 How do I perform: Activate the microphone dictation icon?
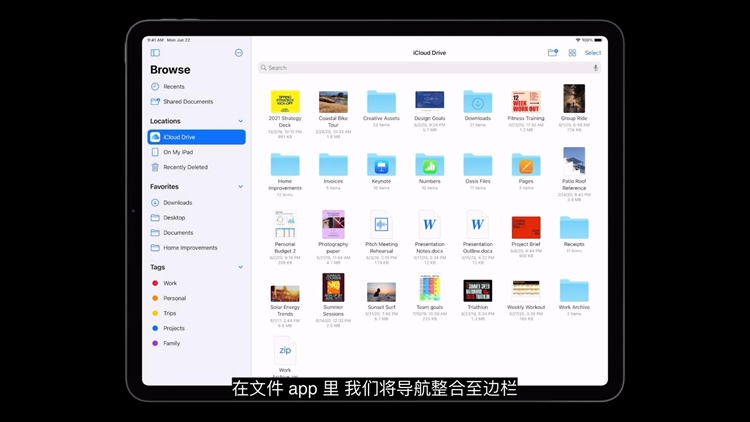point(596,68)
